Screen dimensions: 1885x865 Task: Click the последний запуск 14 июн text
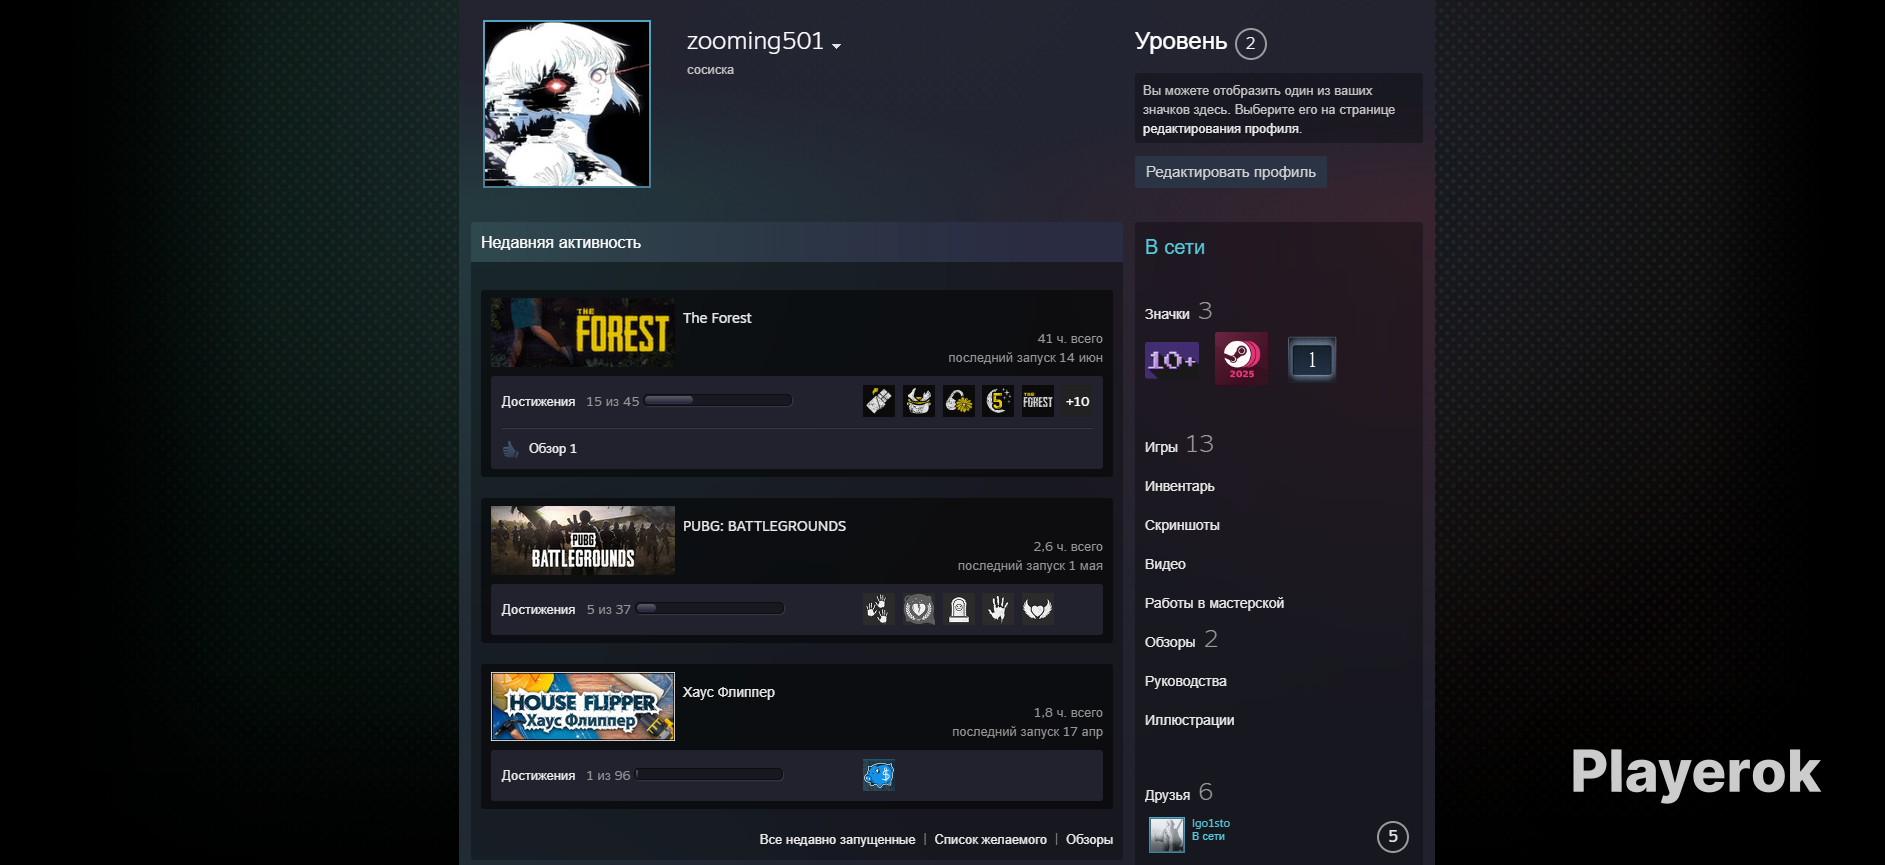pyautogui.click(x=1026, y=358)
